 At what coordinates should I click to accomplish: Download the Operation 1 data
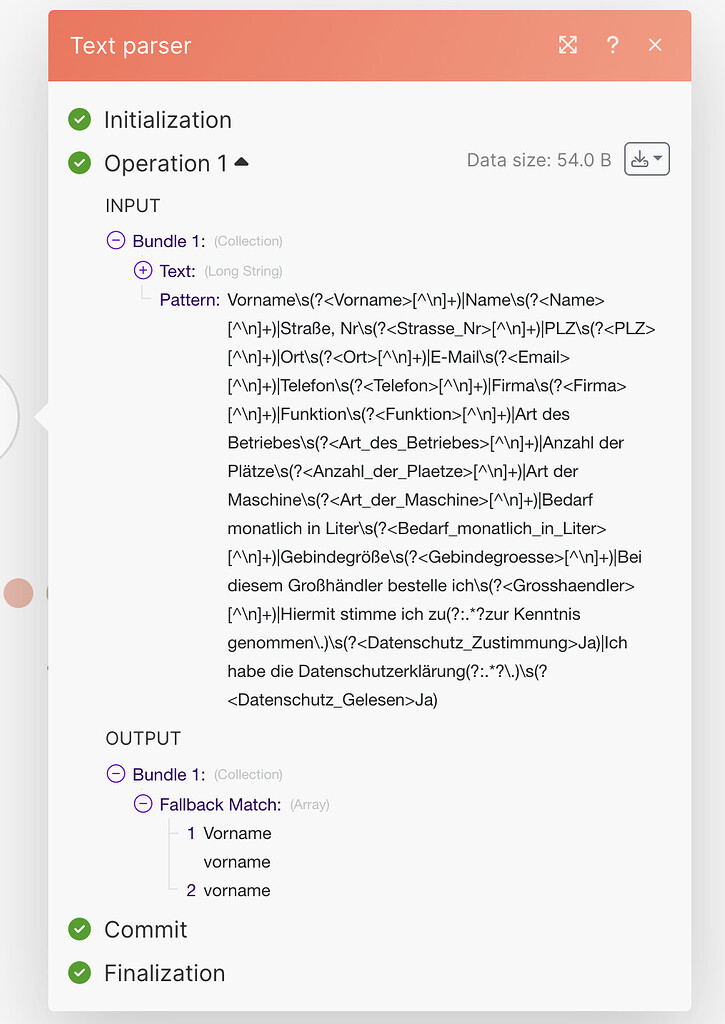coord(641,158)
